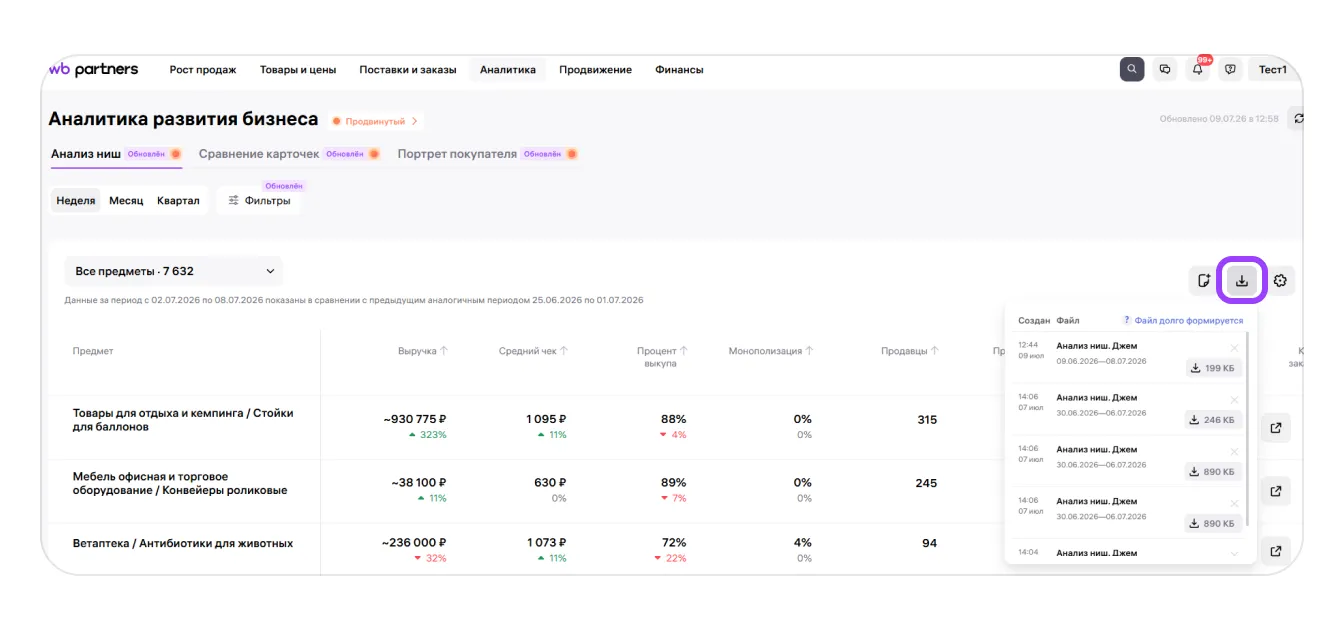This screenshot has width=1344, height=630.
Task: Open Мебель офисная / Конвейеры роликовые row
Action: tap(180, 484)
